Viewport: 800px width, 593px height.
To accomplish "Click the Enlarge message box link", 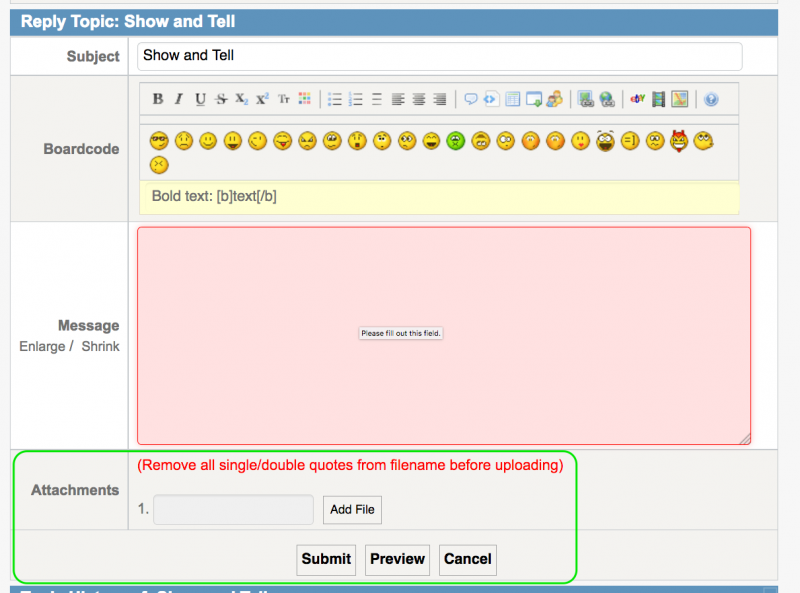I will (42, 346).
